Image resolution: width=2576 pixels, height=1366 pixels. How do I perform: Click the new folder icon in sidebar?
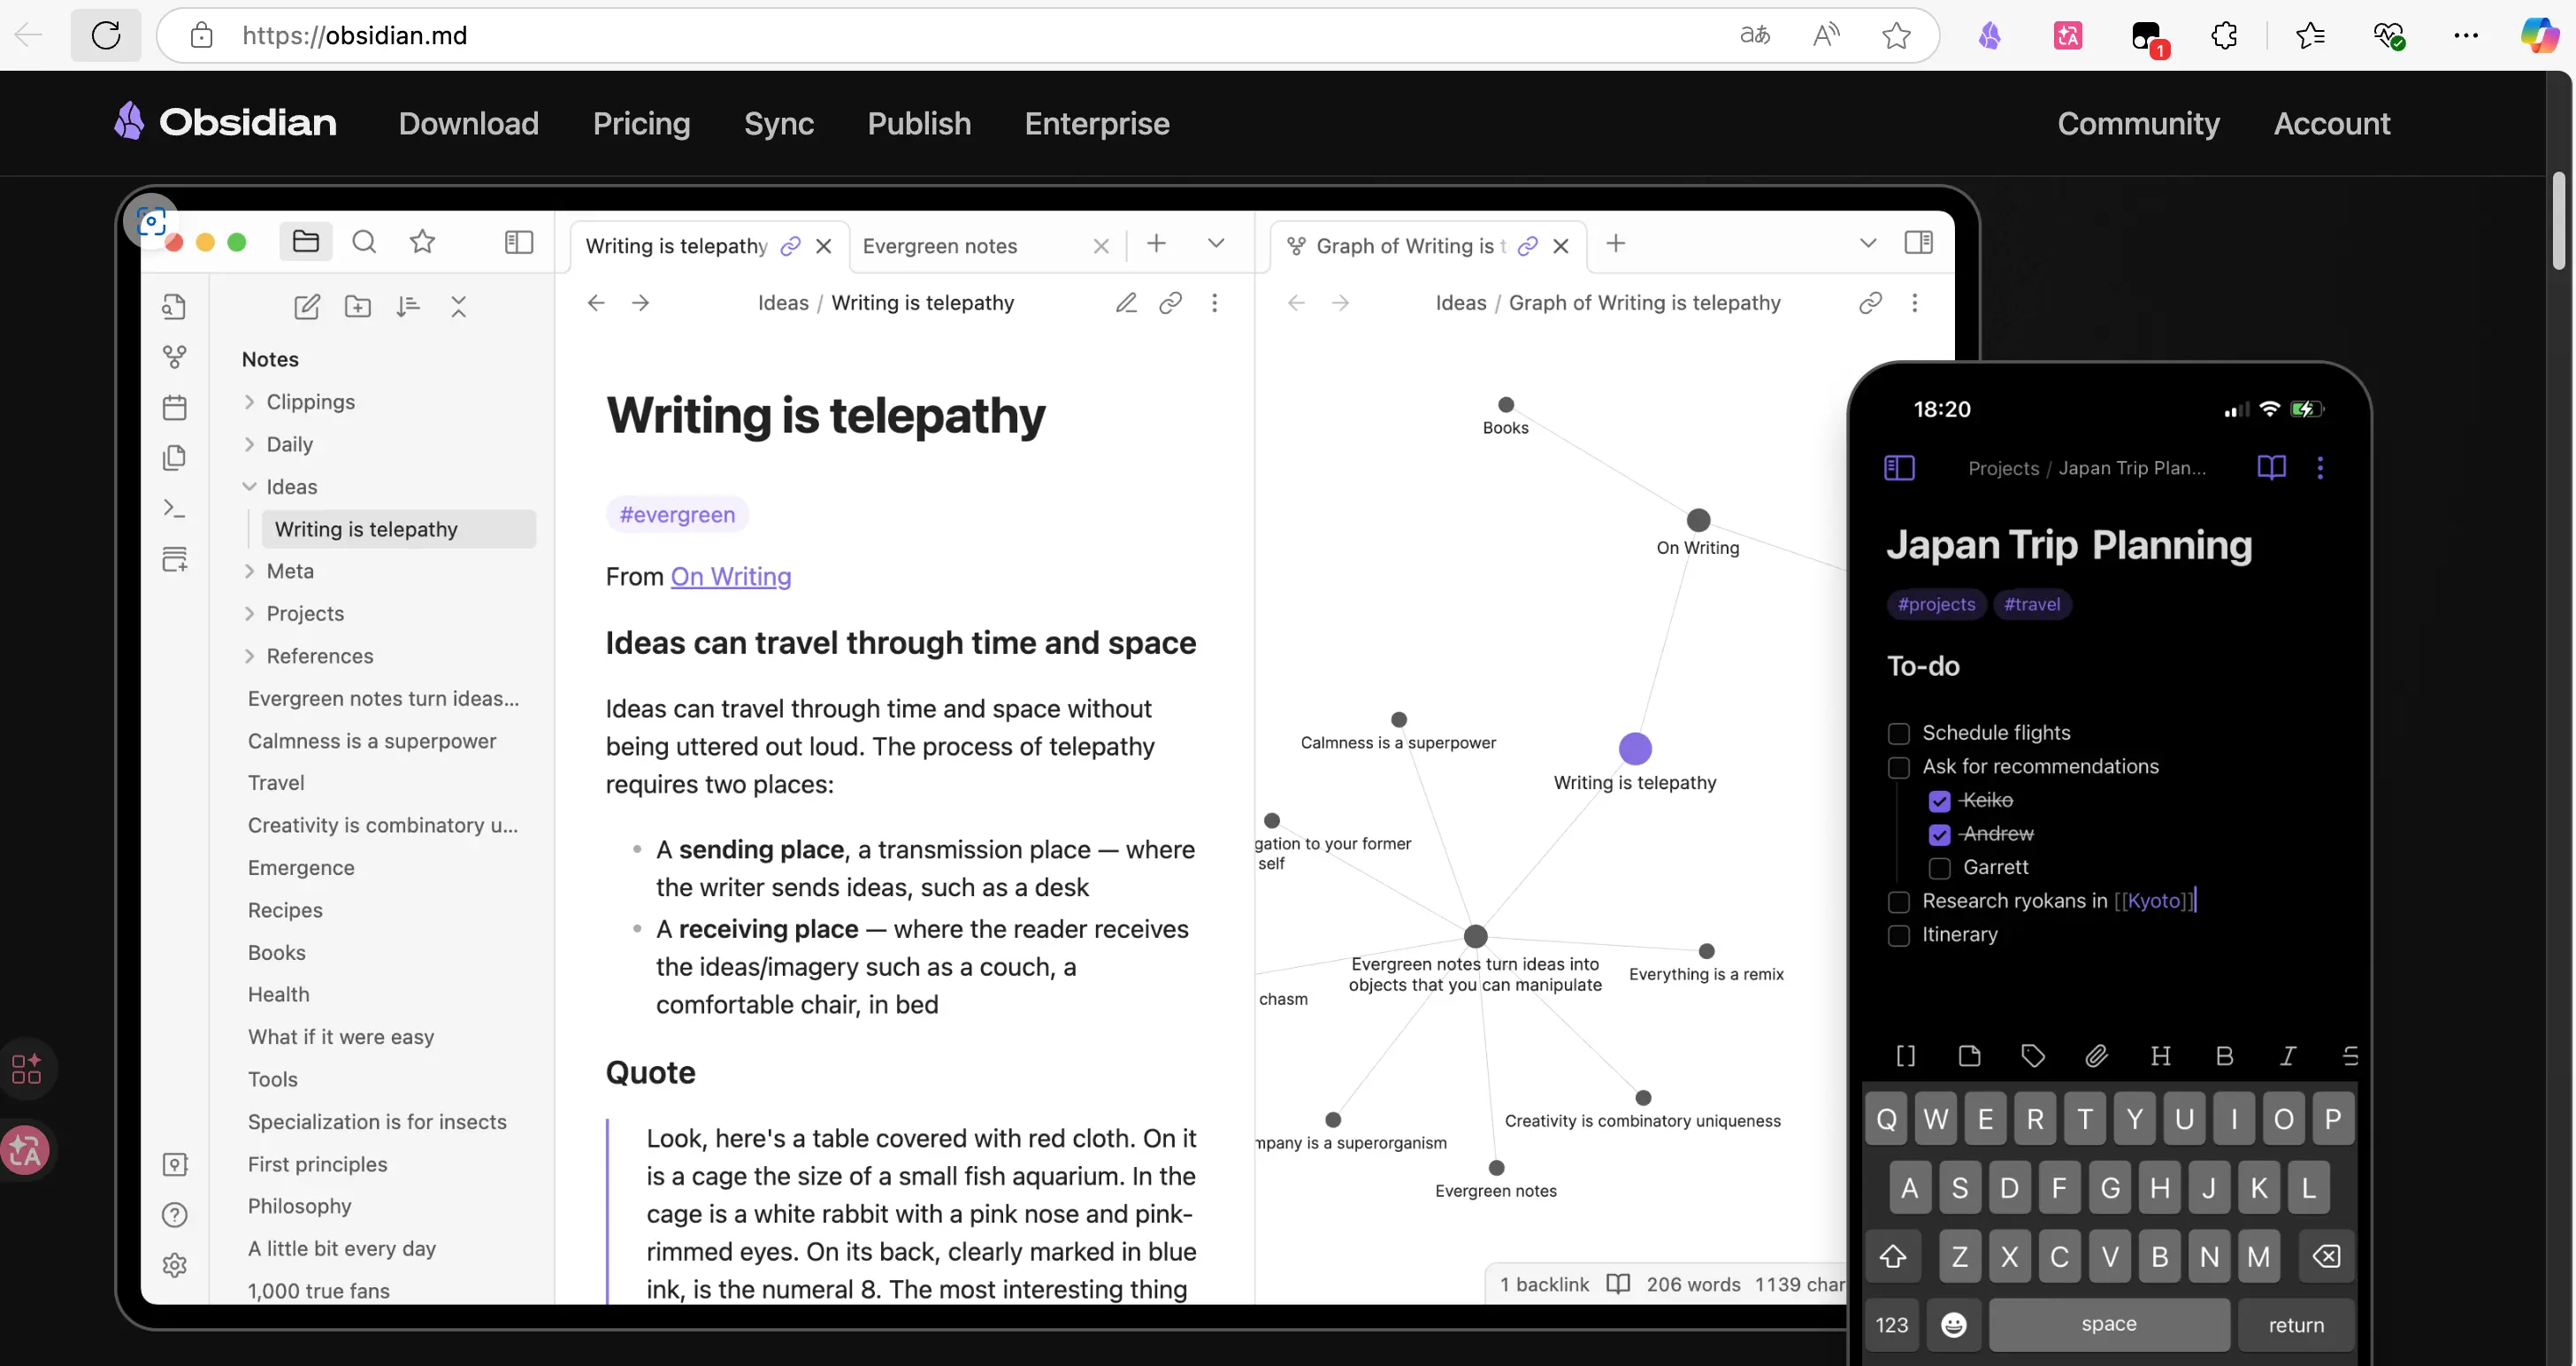pos(357,306)
